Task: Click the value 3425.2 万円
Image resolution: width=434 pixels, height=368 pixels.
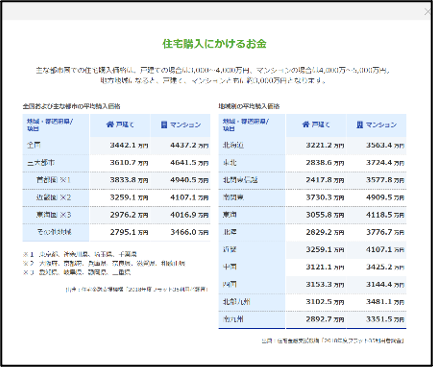Action: click(385, 267)
